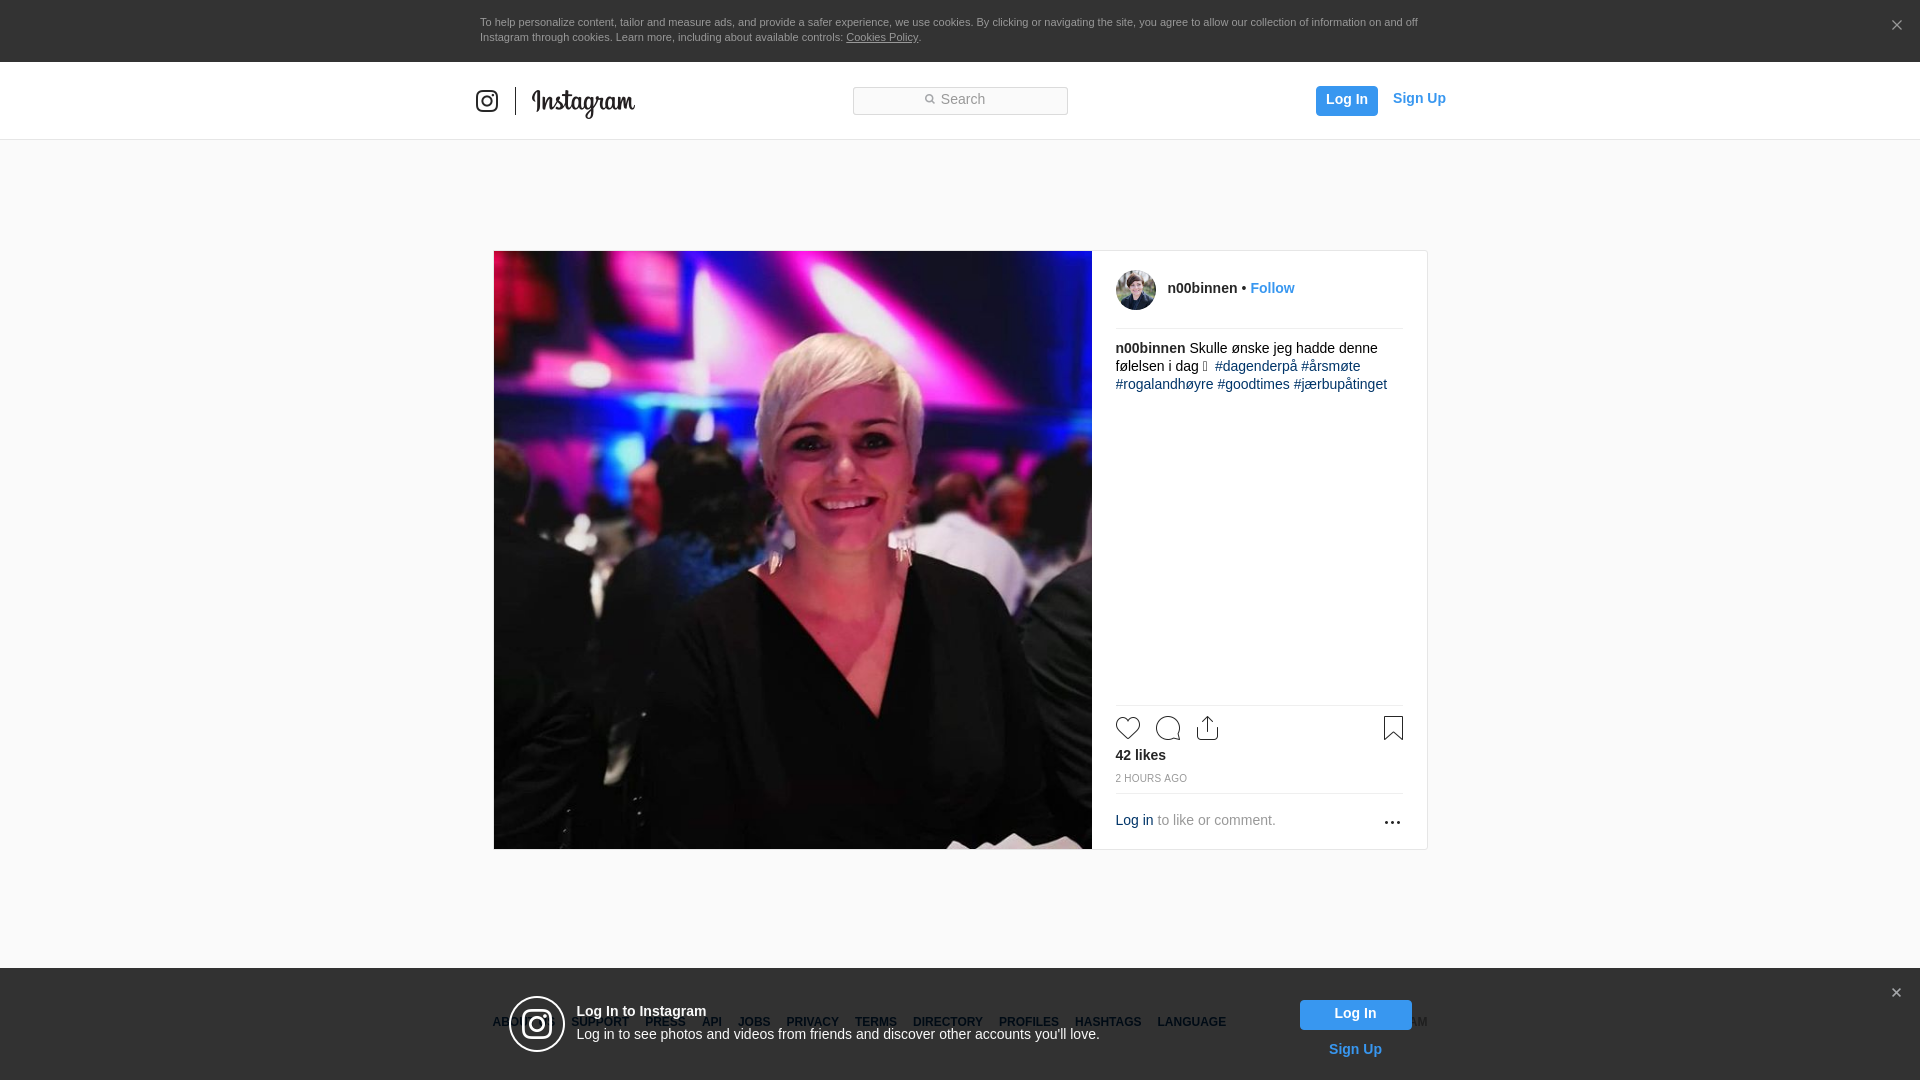Screen dimensions: 1920x1080
Task: Click the Sign Up link in the bottom banner
Action: pyautogui.click(x=1354, y=1049)
